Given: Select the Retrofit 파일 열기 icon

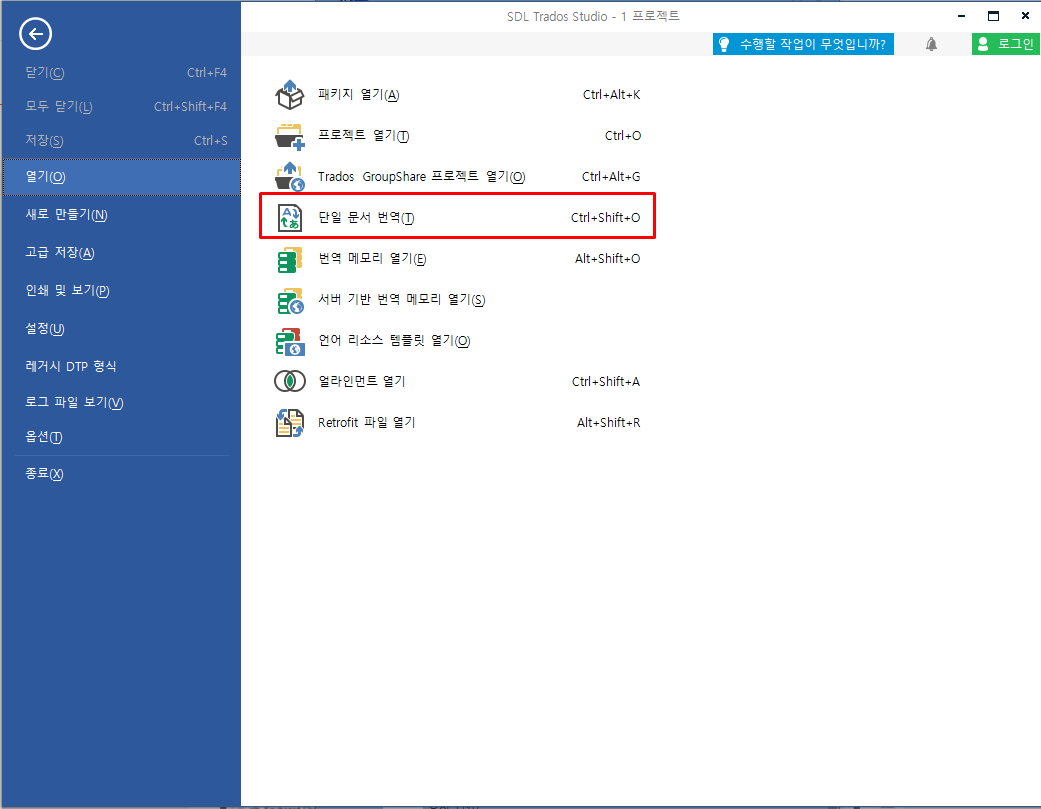Looking at the screenshot, I should tap(289, 422).
